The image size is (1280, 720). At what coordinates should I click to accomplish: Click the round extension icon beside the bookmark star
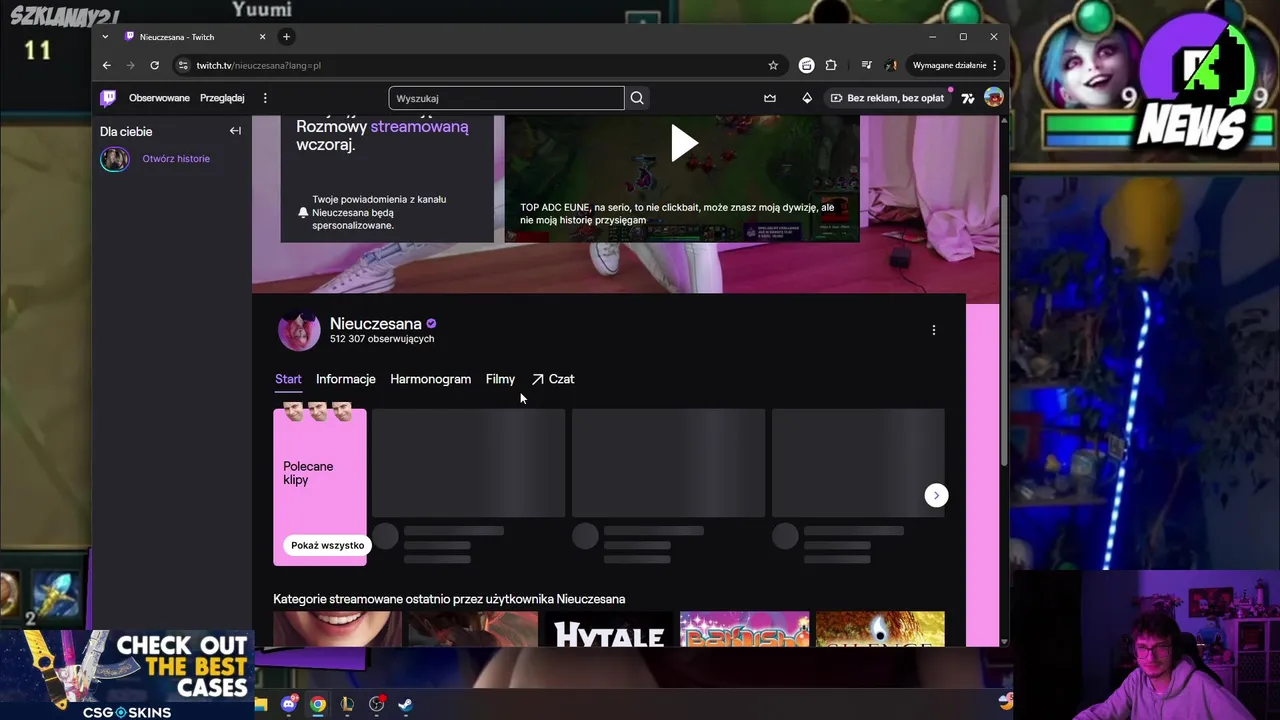pyautogui.click(x=807, y=65)
